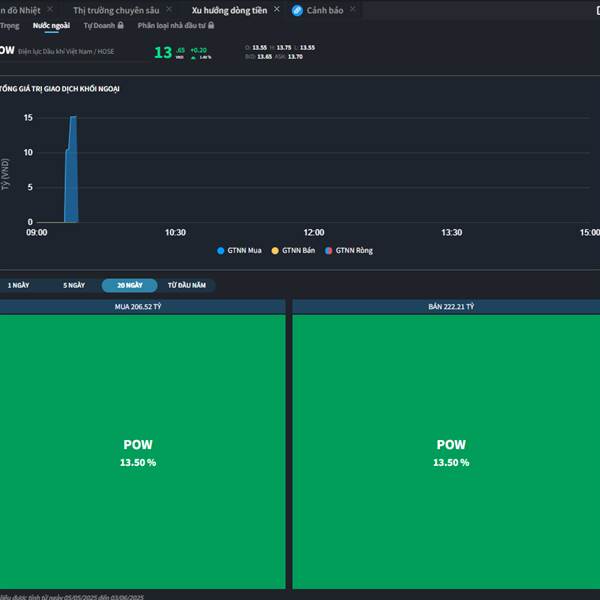The width and height of the screenshot is (600, 600).
Task: Click the lock icon after 'Phân loại nhà đầu tư'
Action: tap(211, 25)
